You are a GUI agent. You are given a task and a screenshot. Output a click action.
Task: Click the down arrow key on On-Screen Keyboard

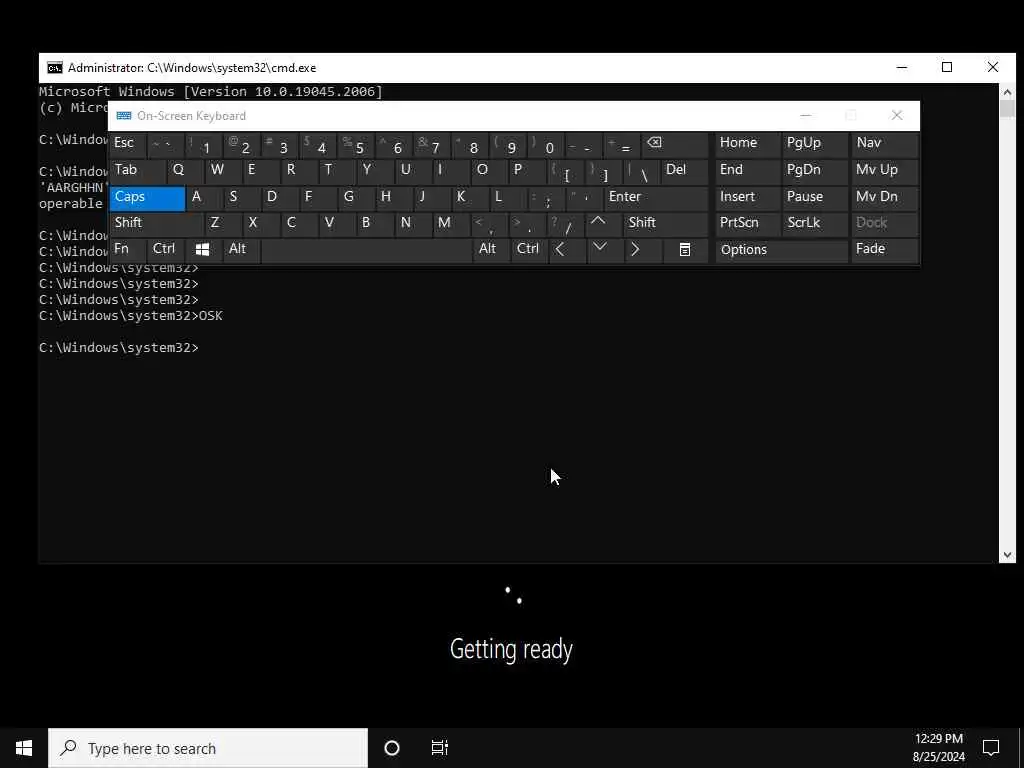tap(605, 249)
